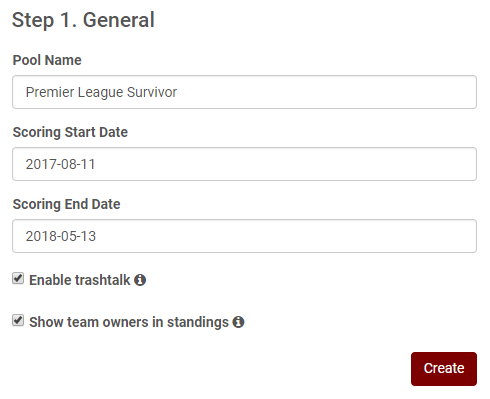Click the Create button
The image size is (490, 399).
[x=444, y=369]
